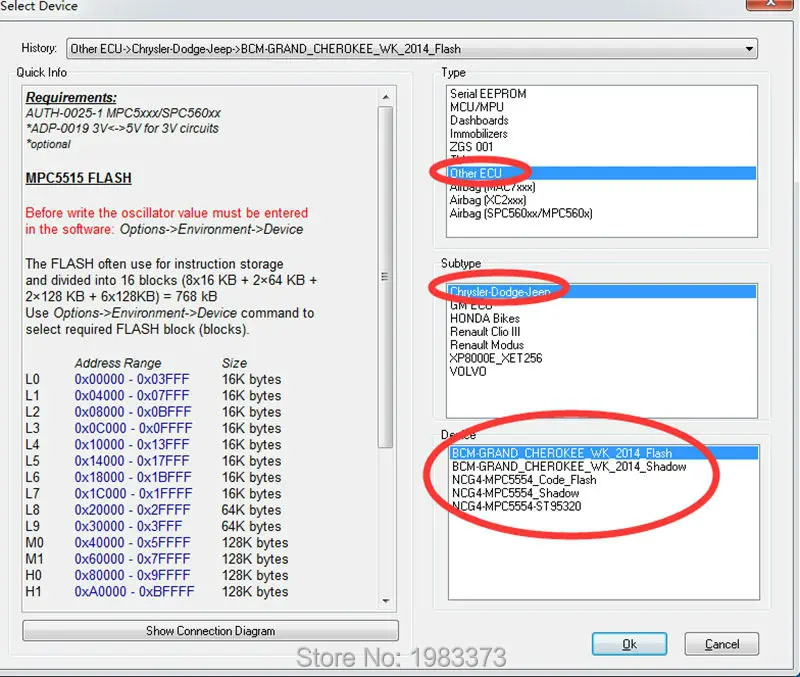Click the MPC5515 FLASH heading
Image resolution: width=800 pixels, height=677 pixels.
coord(79,178)
